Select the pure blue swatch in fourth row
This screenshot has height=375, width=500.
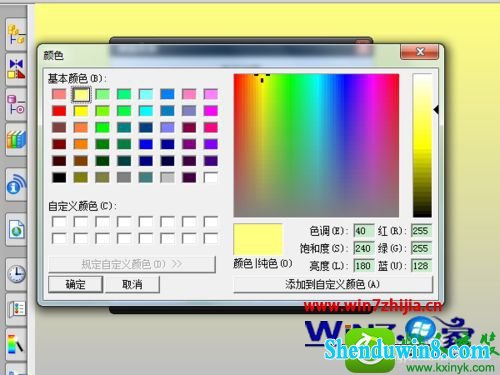pos(146,144)
